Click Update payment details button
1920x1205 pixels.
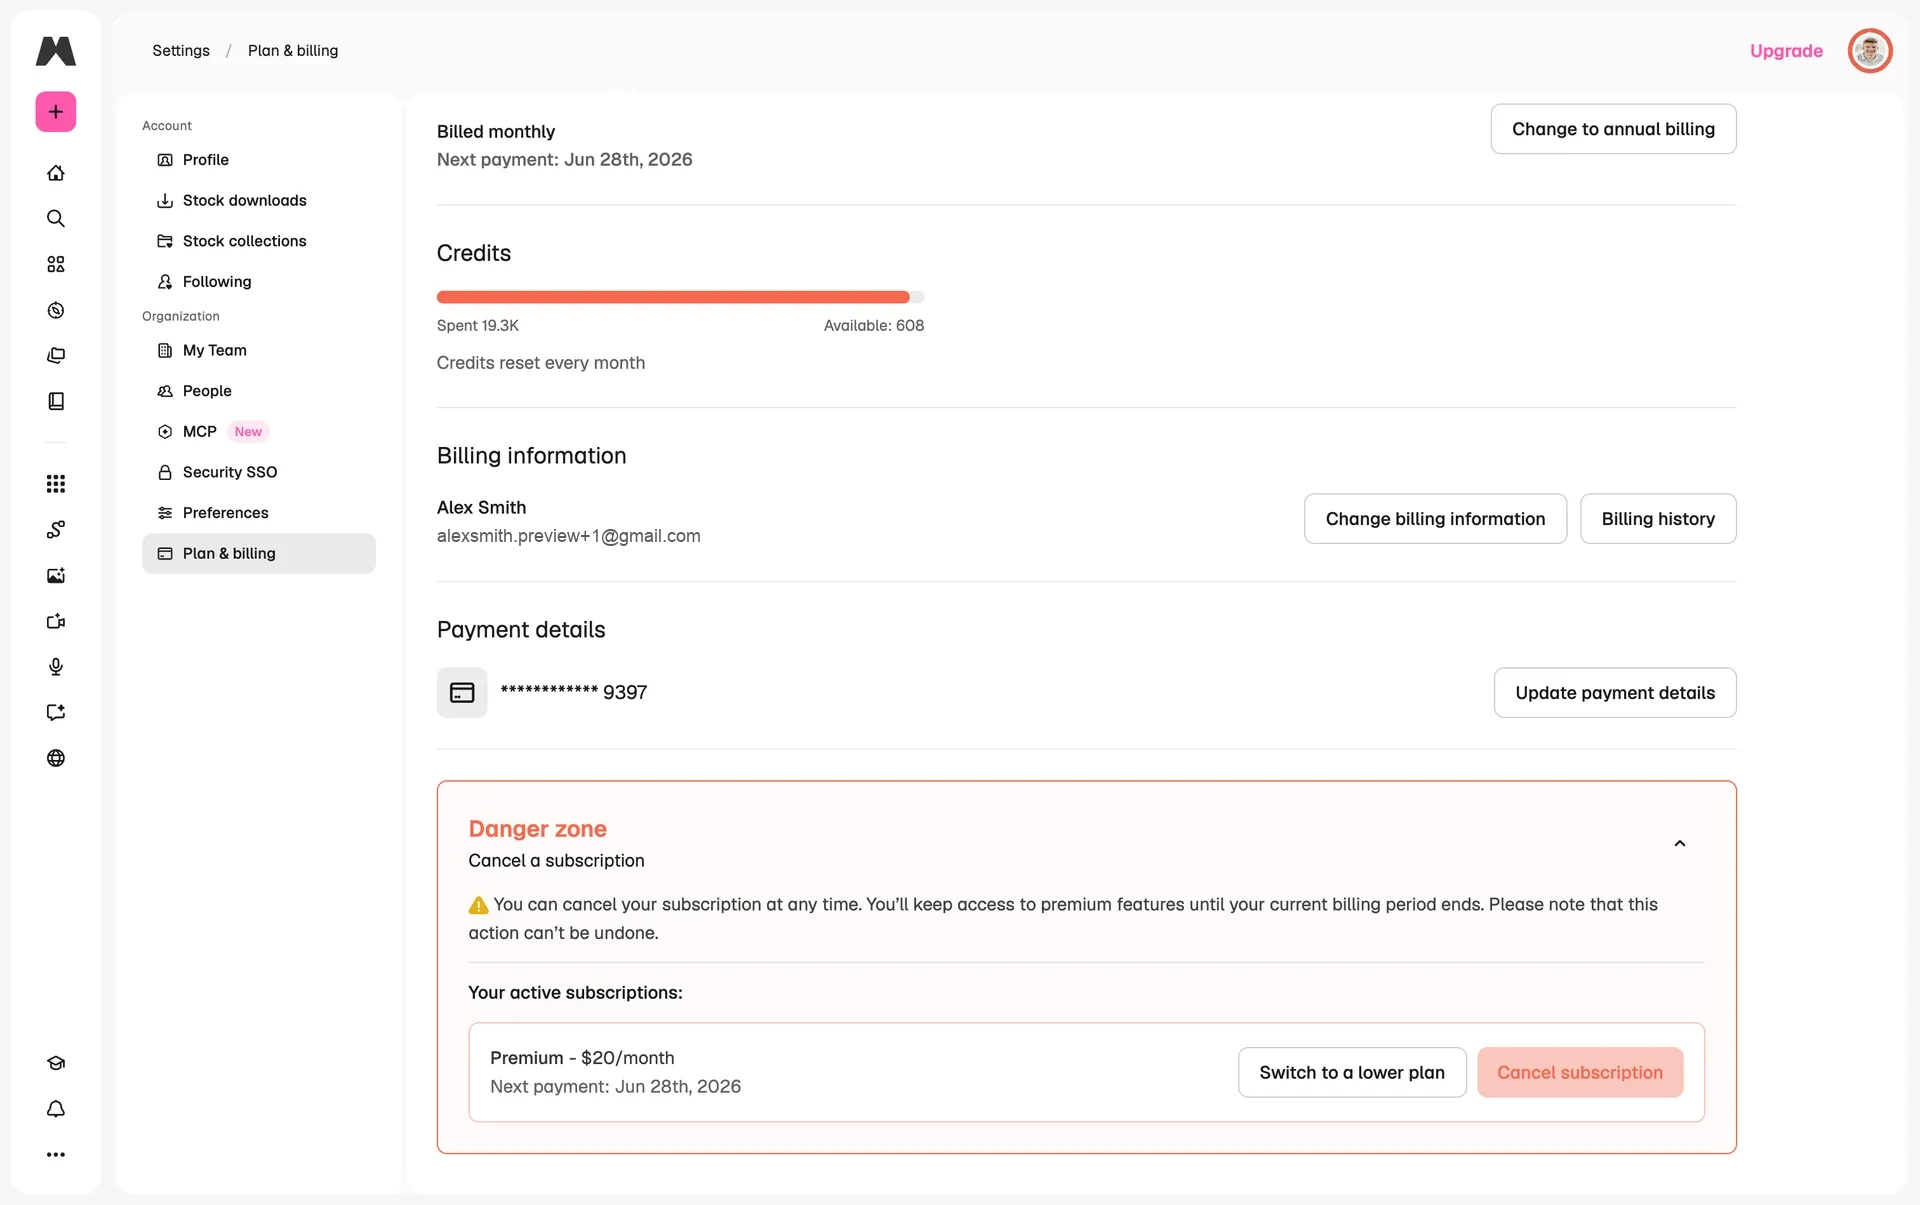pos(1615,692)
